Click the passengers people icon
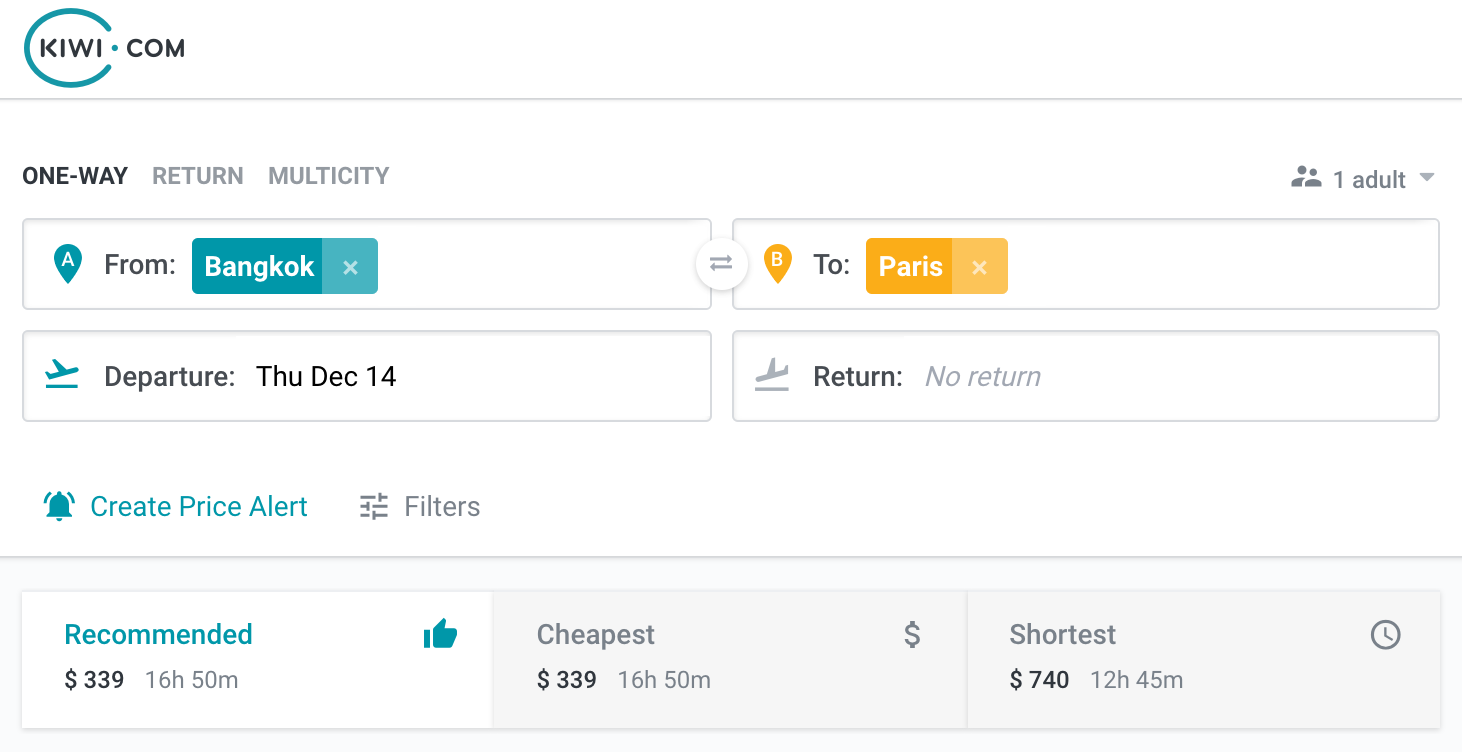 click(x=1306, y=178)
